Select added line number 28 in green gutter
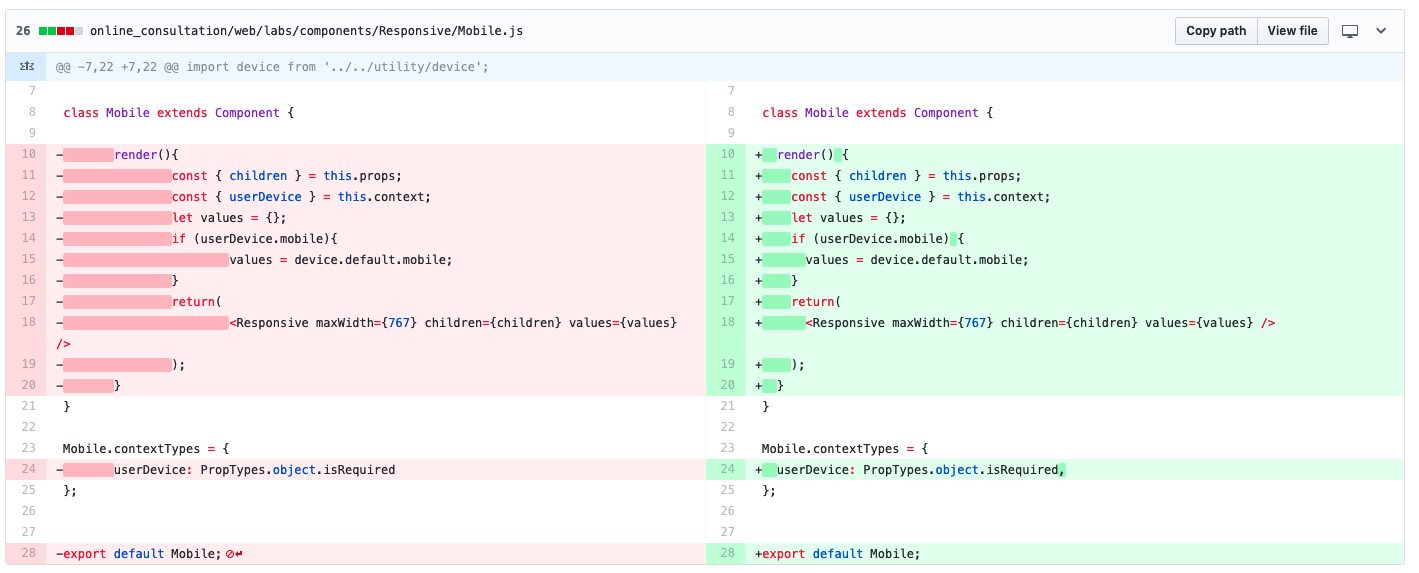The height and width of the screenshot is (573, 1419). pos(726,553)
